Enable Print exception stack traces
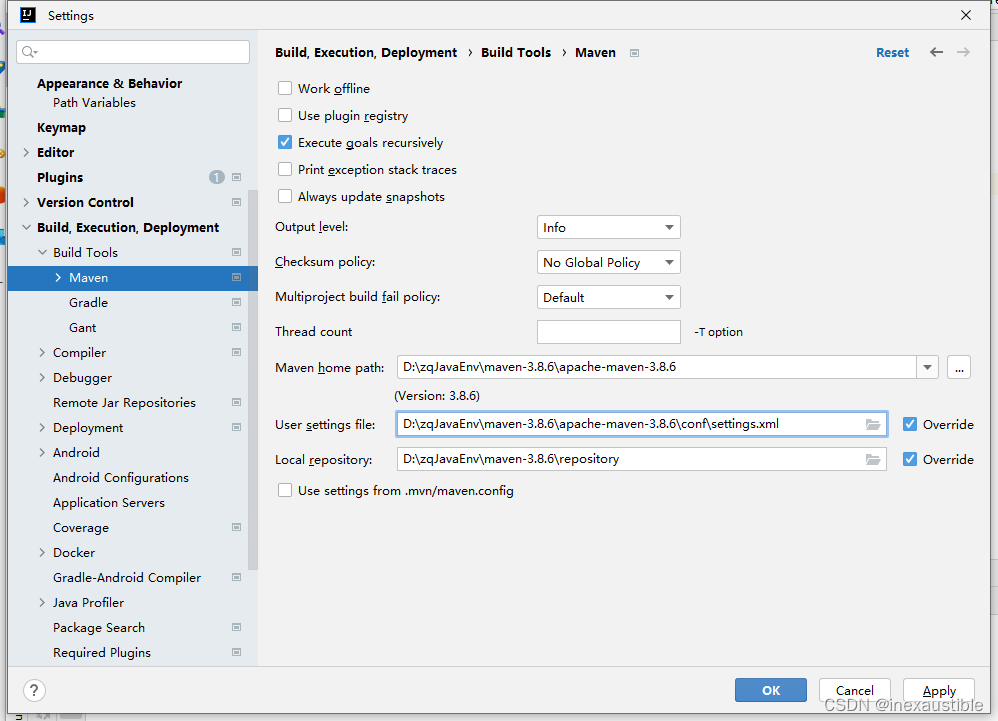The width and height of the screenshot is (998, 721). tap(285, 169)
